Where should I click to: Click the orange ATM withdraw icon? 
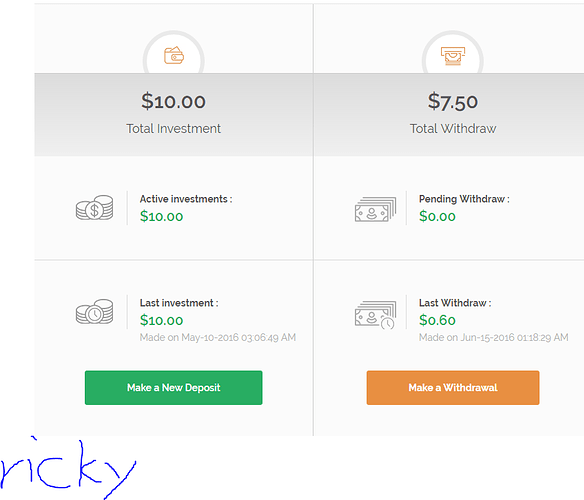tap(453, 56)
